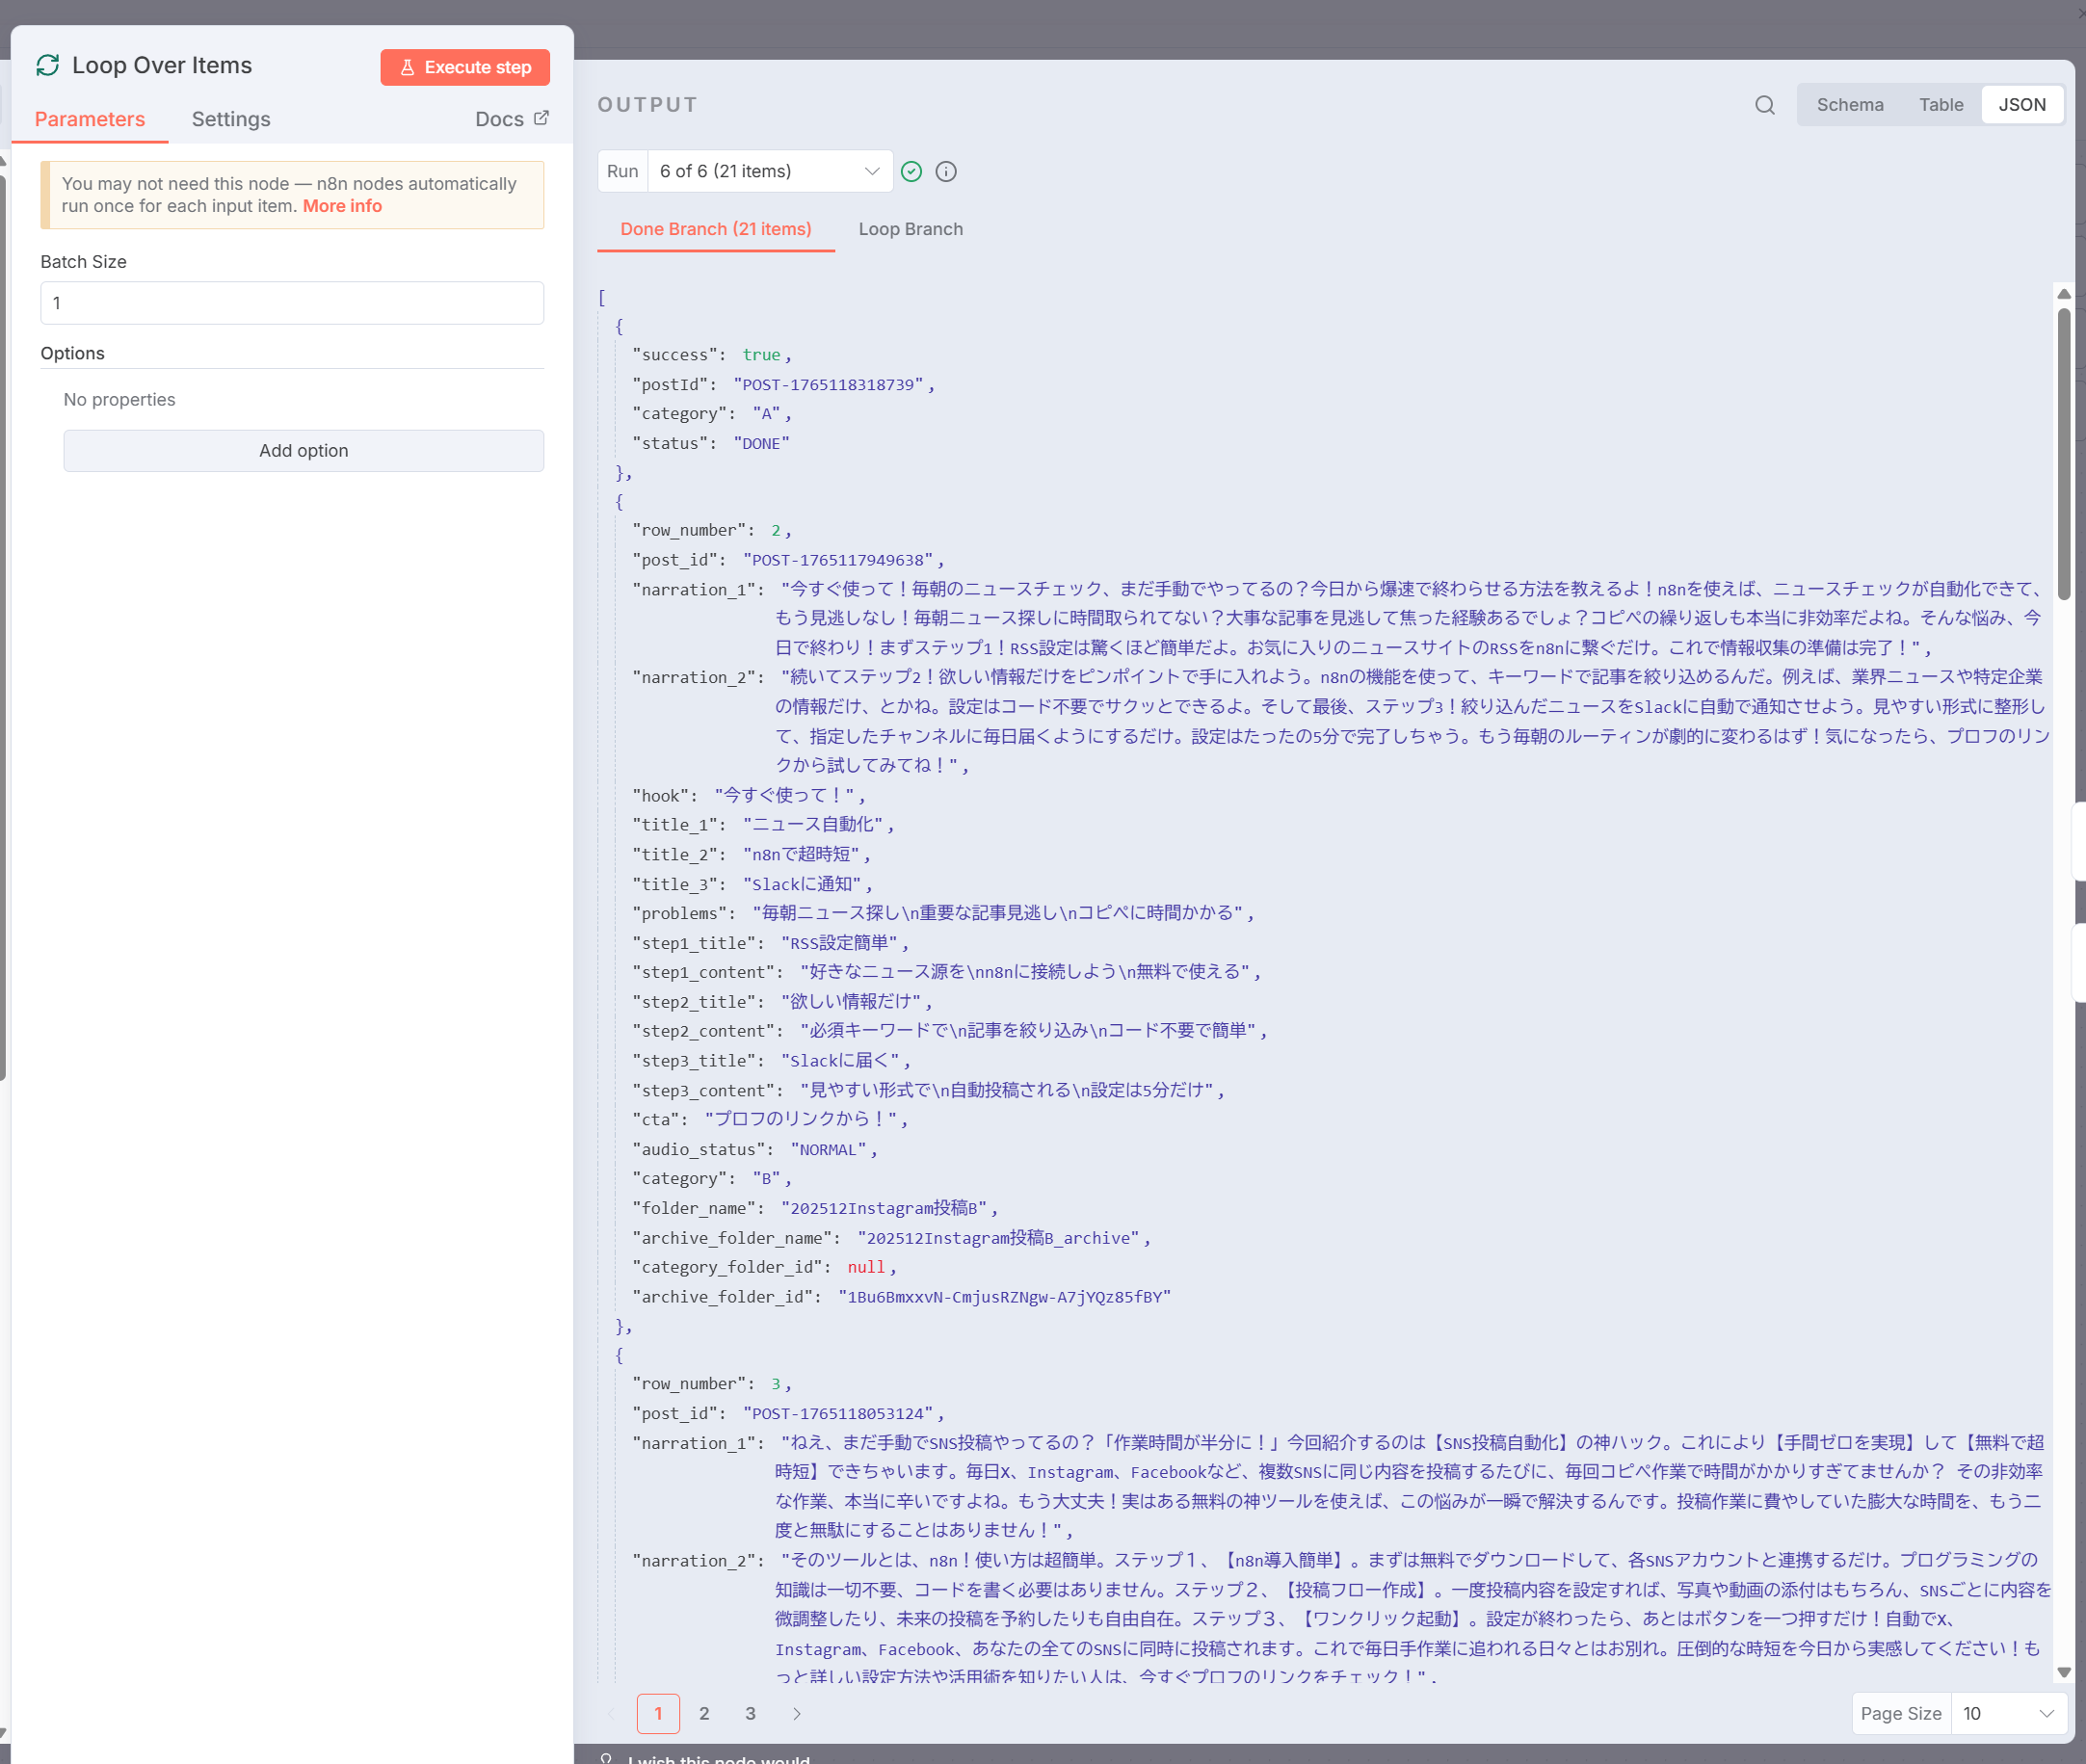The image size is (2086, 1764).
Task: Switch output view to Table
Action: (1940, 105)
